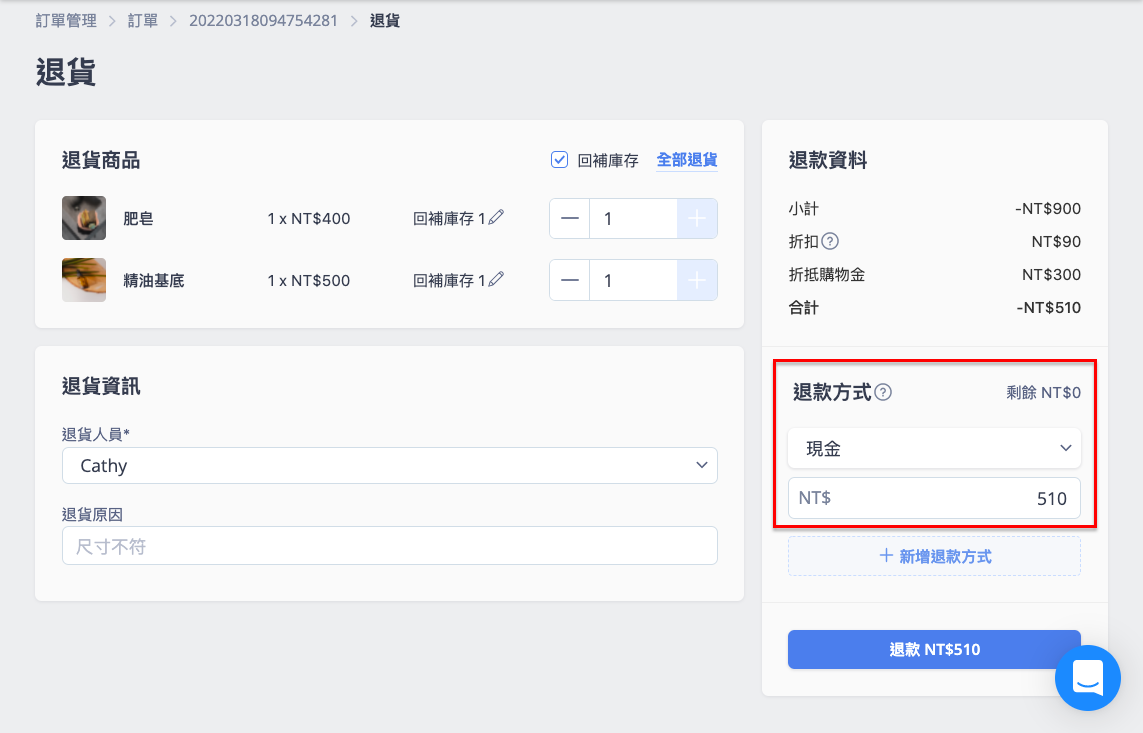Open help icon next to 折扣
Viewport: 1143px width, 733px height.
(830, 241)
